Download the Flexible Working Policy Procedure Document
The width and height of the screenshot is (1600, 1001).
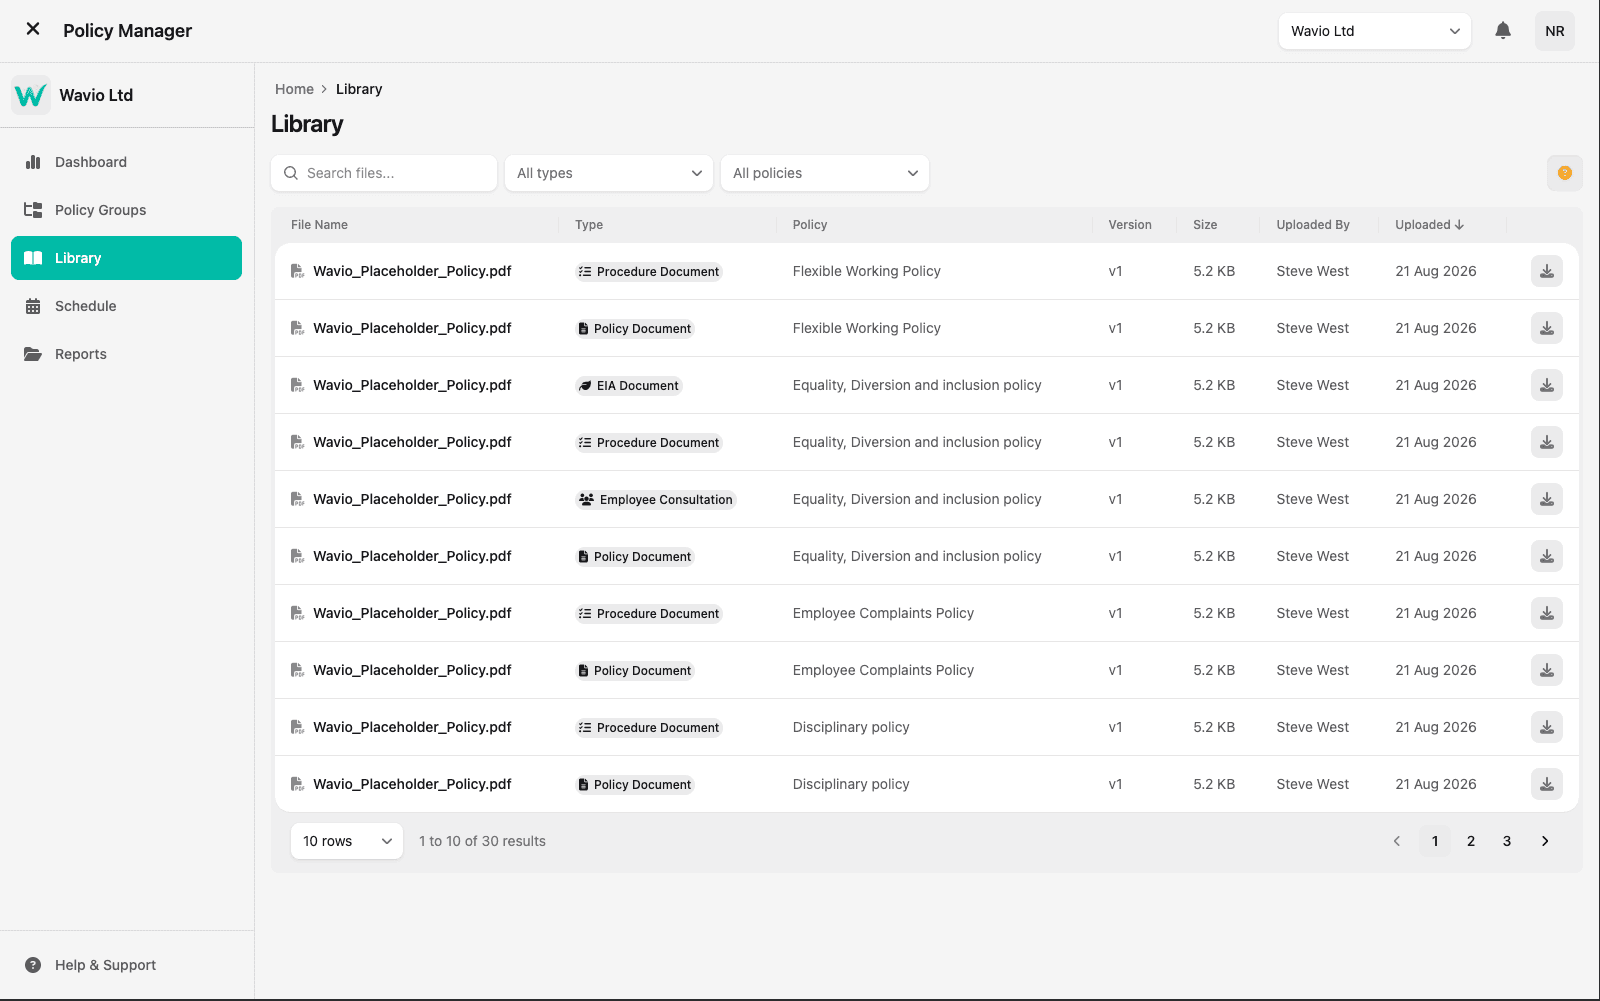1547,271
